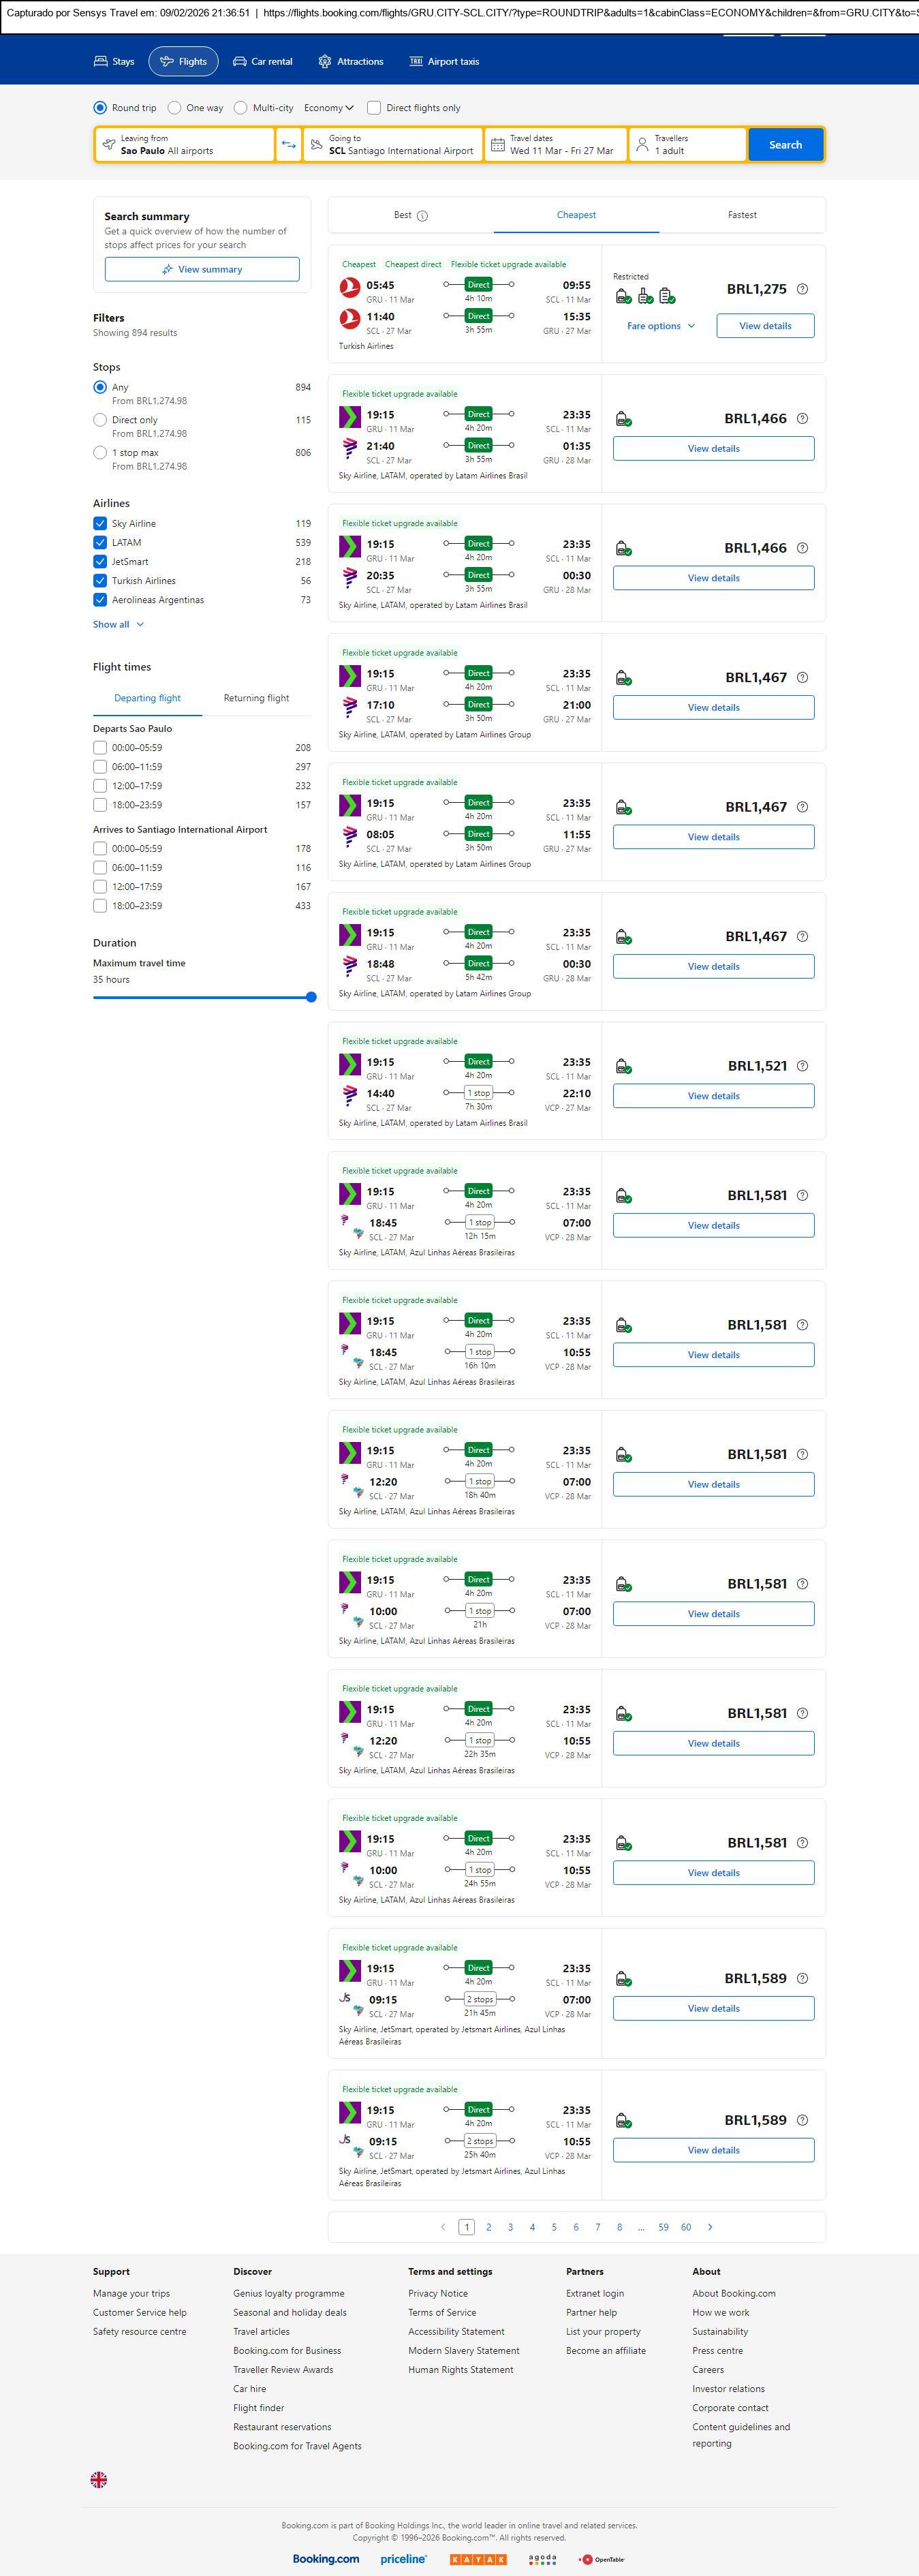This screenshot has height=2576, width=919.
Task: Click the swap origin and destination arrows icon
Action: coord(288,145)
